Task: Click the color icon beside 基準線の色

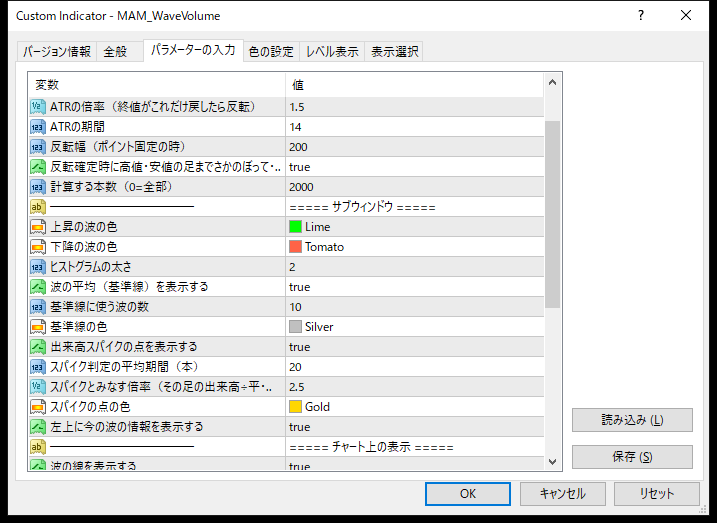Action: click(x=38, y=327)
